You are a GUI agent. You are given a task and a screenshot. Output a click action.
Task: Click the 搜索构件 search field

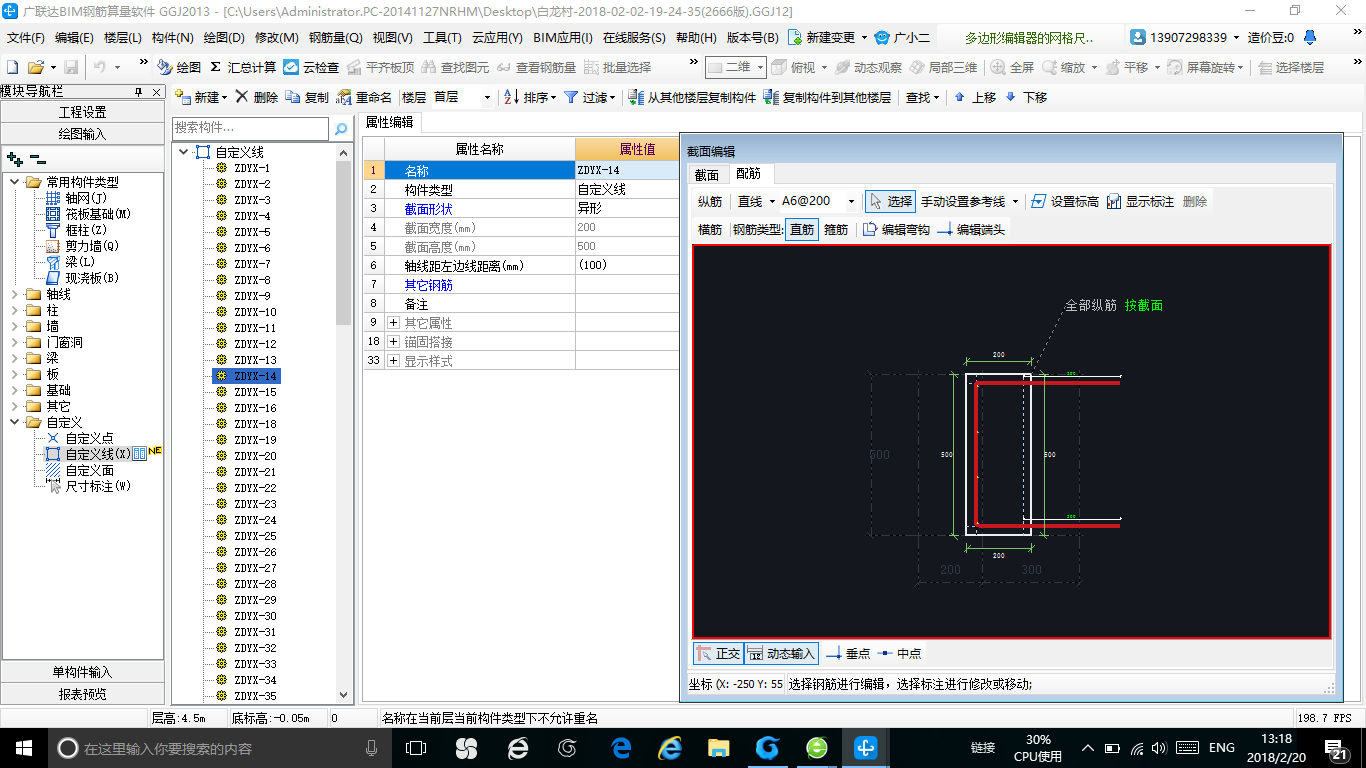(x=251, y=128)
